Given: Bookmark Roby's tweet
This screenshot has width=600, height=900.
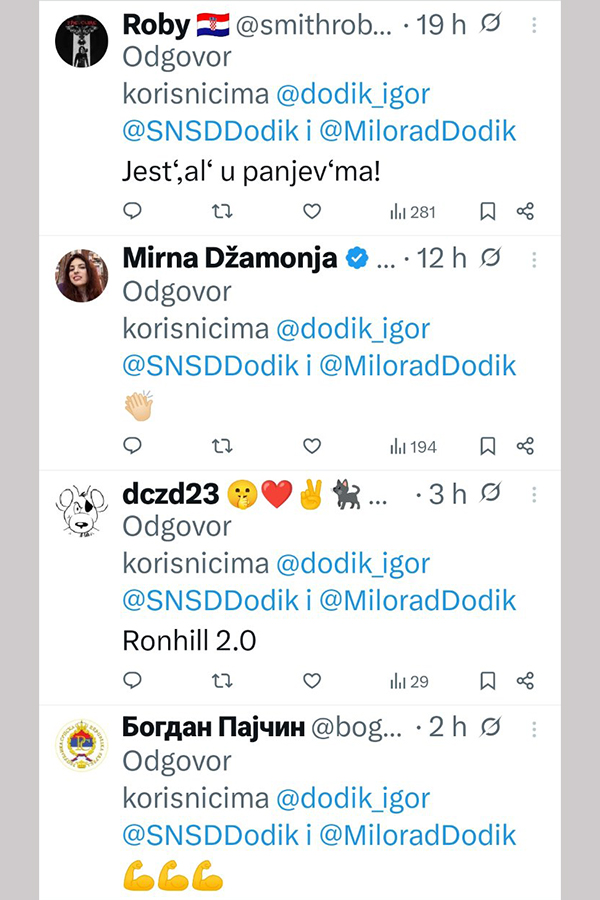Looking at the screenshot, I should click(487, 211).
